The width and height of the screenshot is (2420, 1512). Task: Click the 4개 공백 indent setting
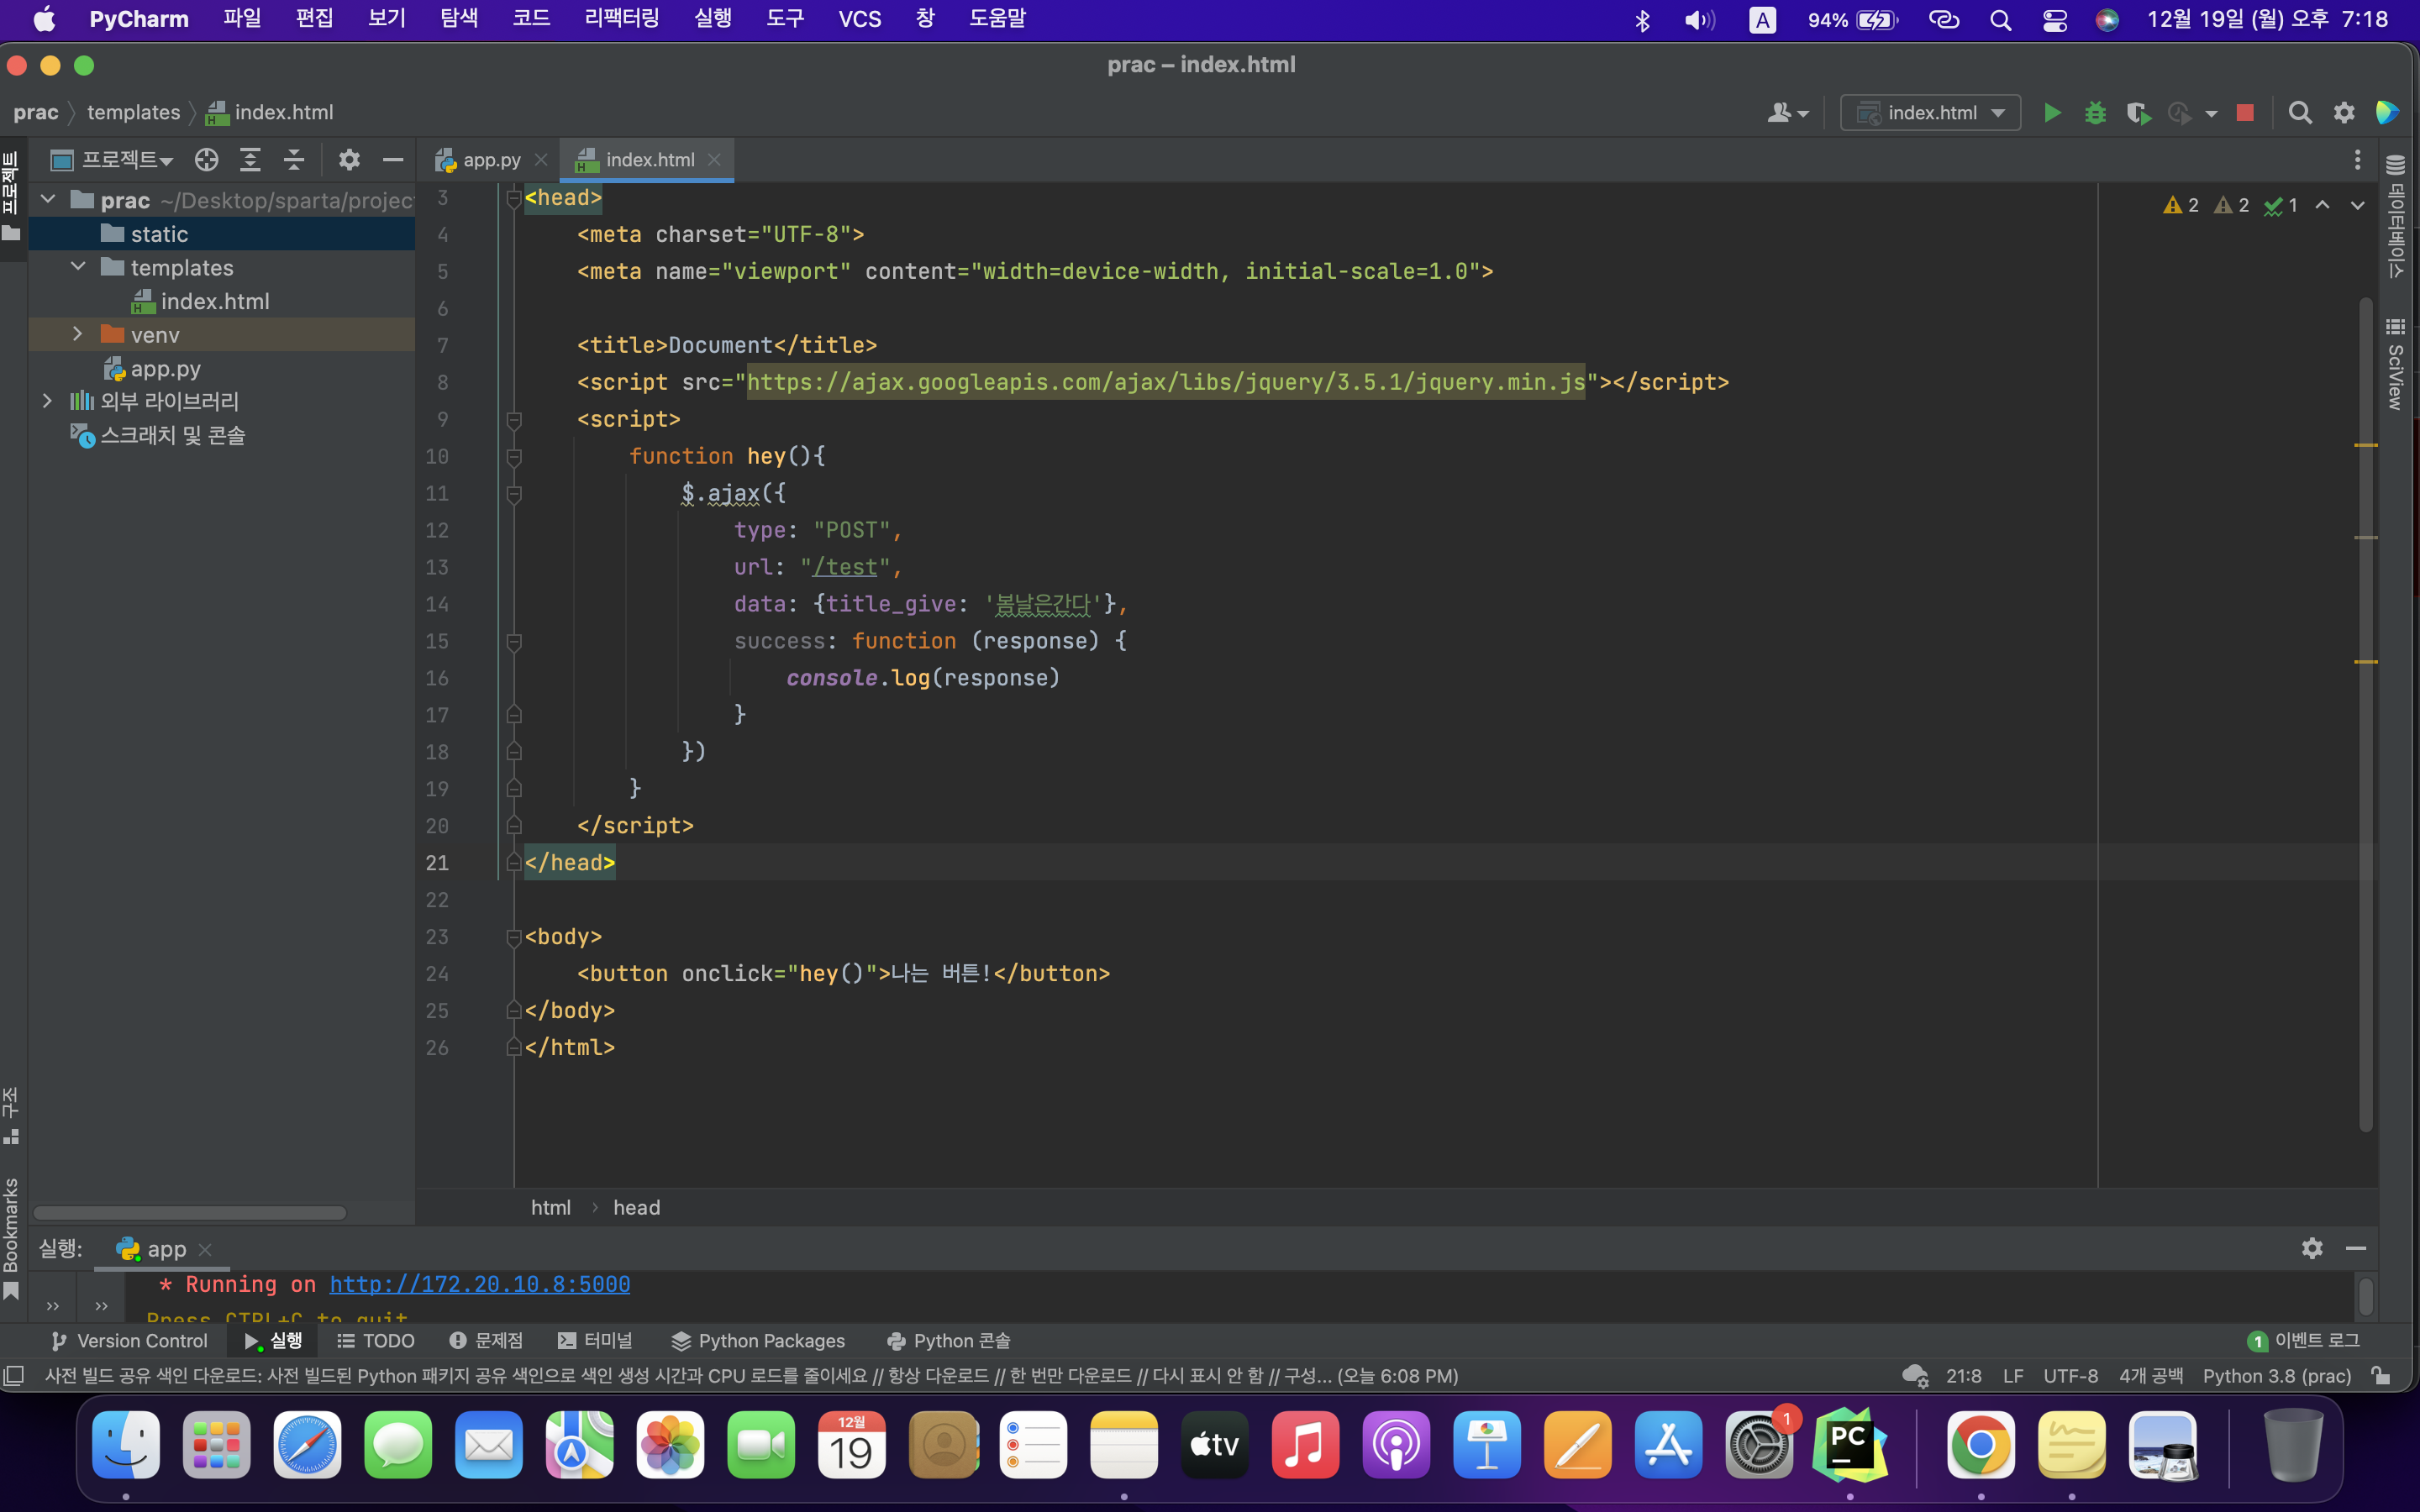(2151, 1376)
